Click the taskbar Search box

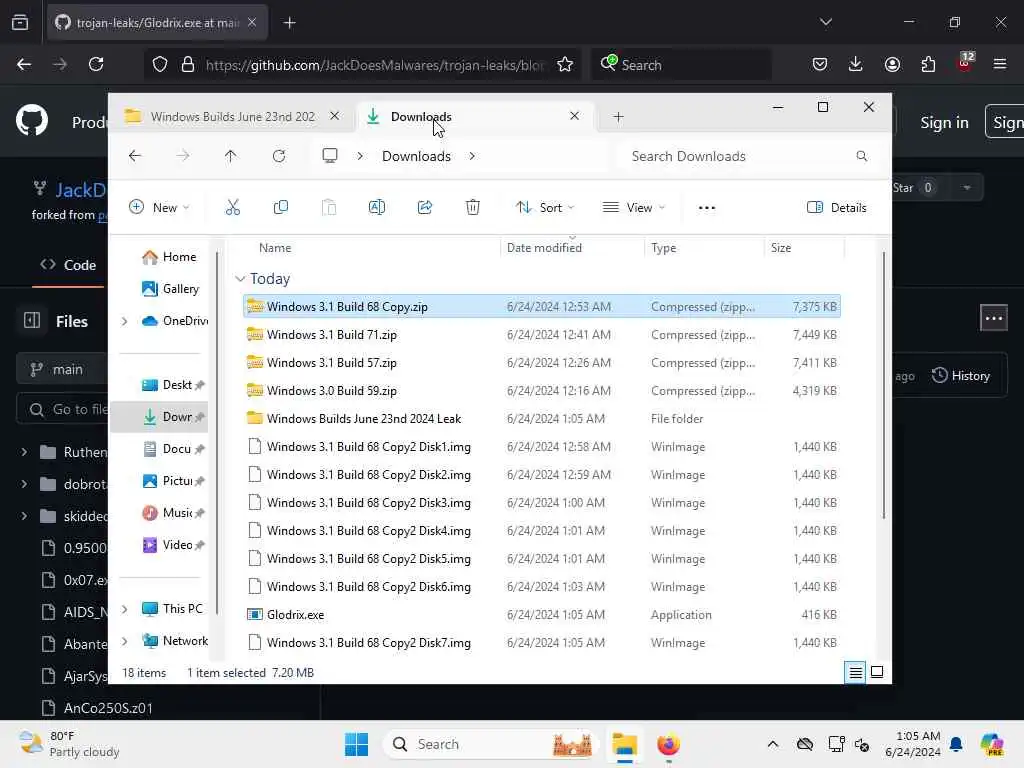(490, 744)
